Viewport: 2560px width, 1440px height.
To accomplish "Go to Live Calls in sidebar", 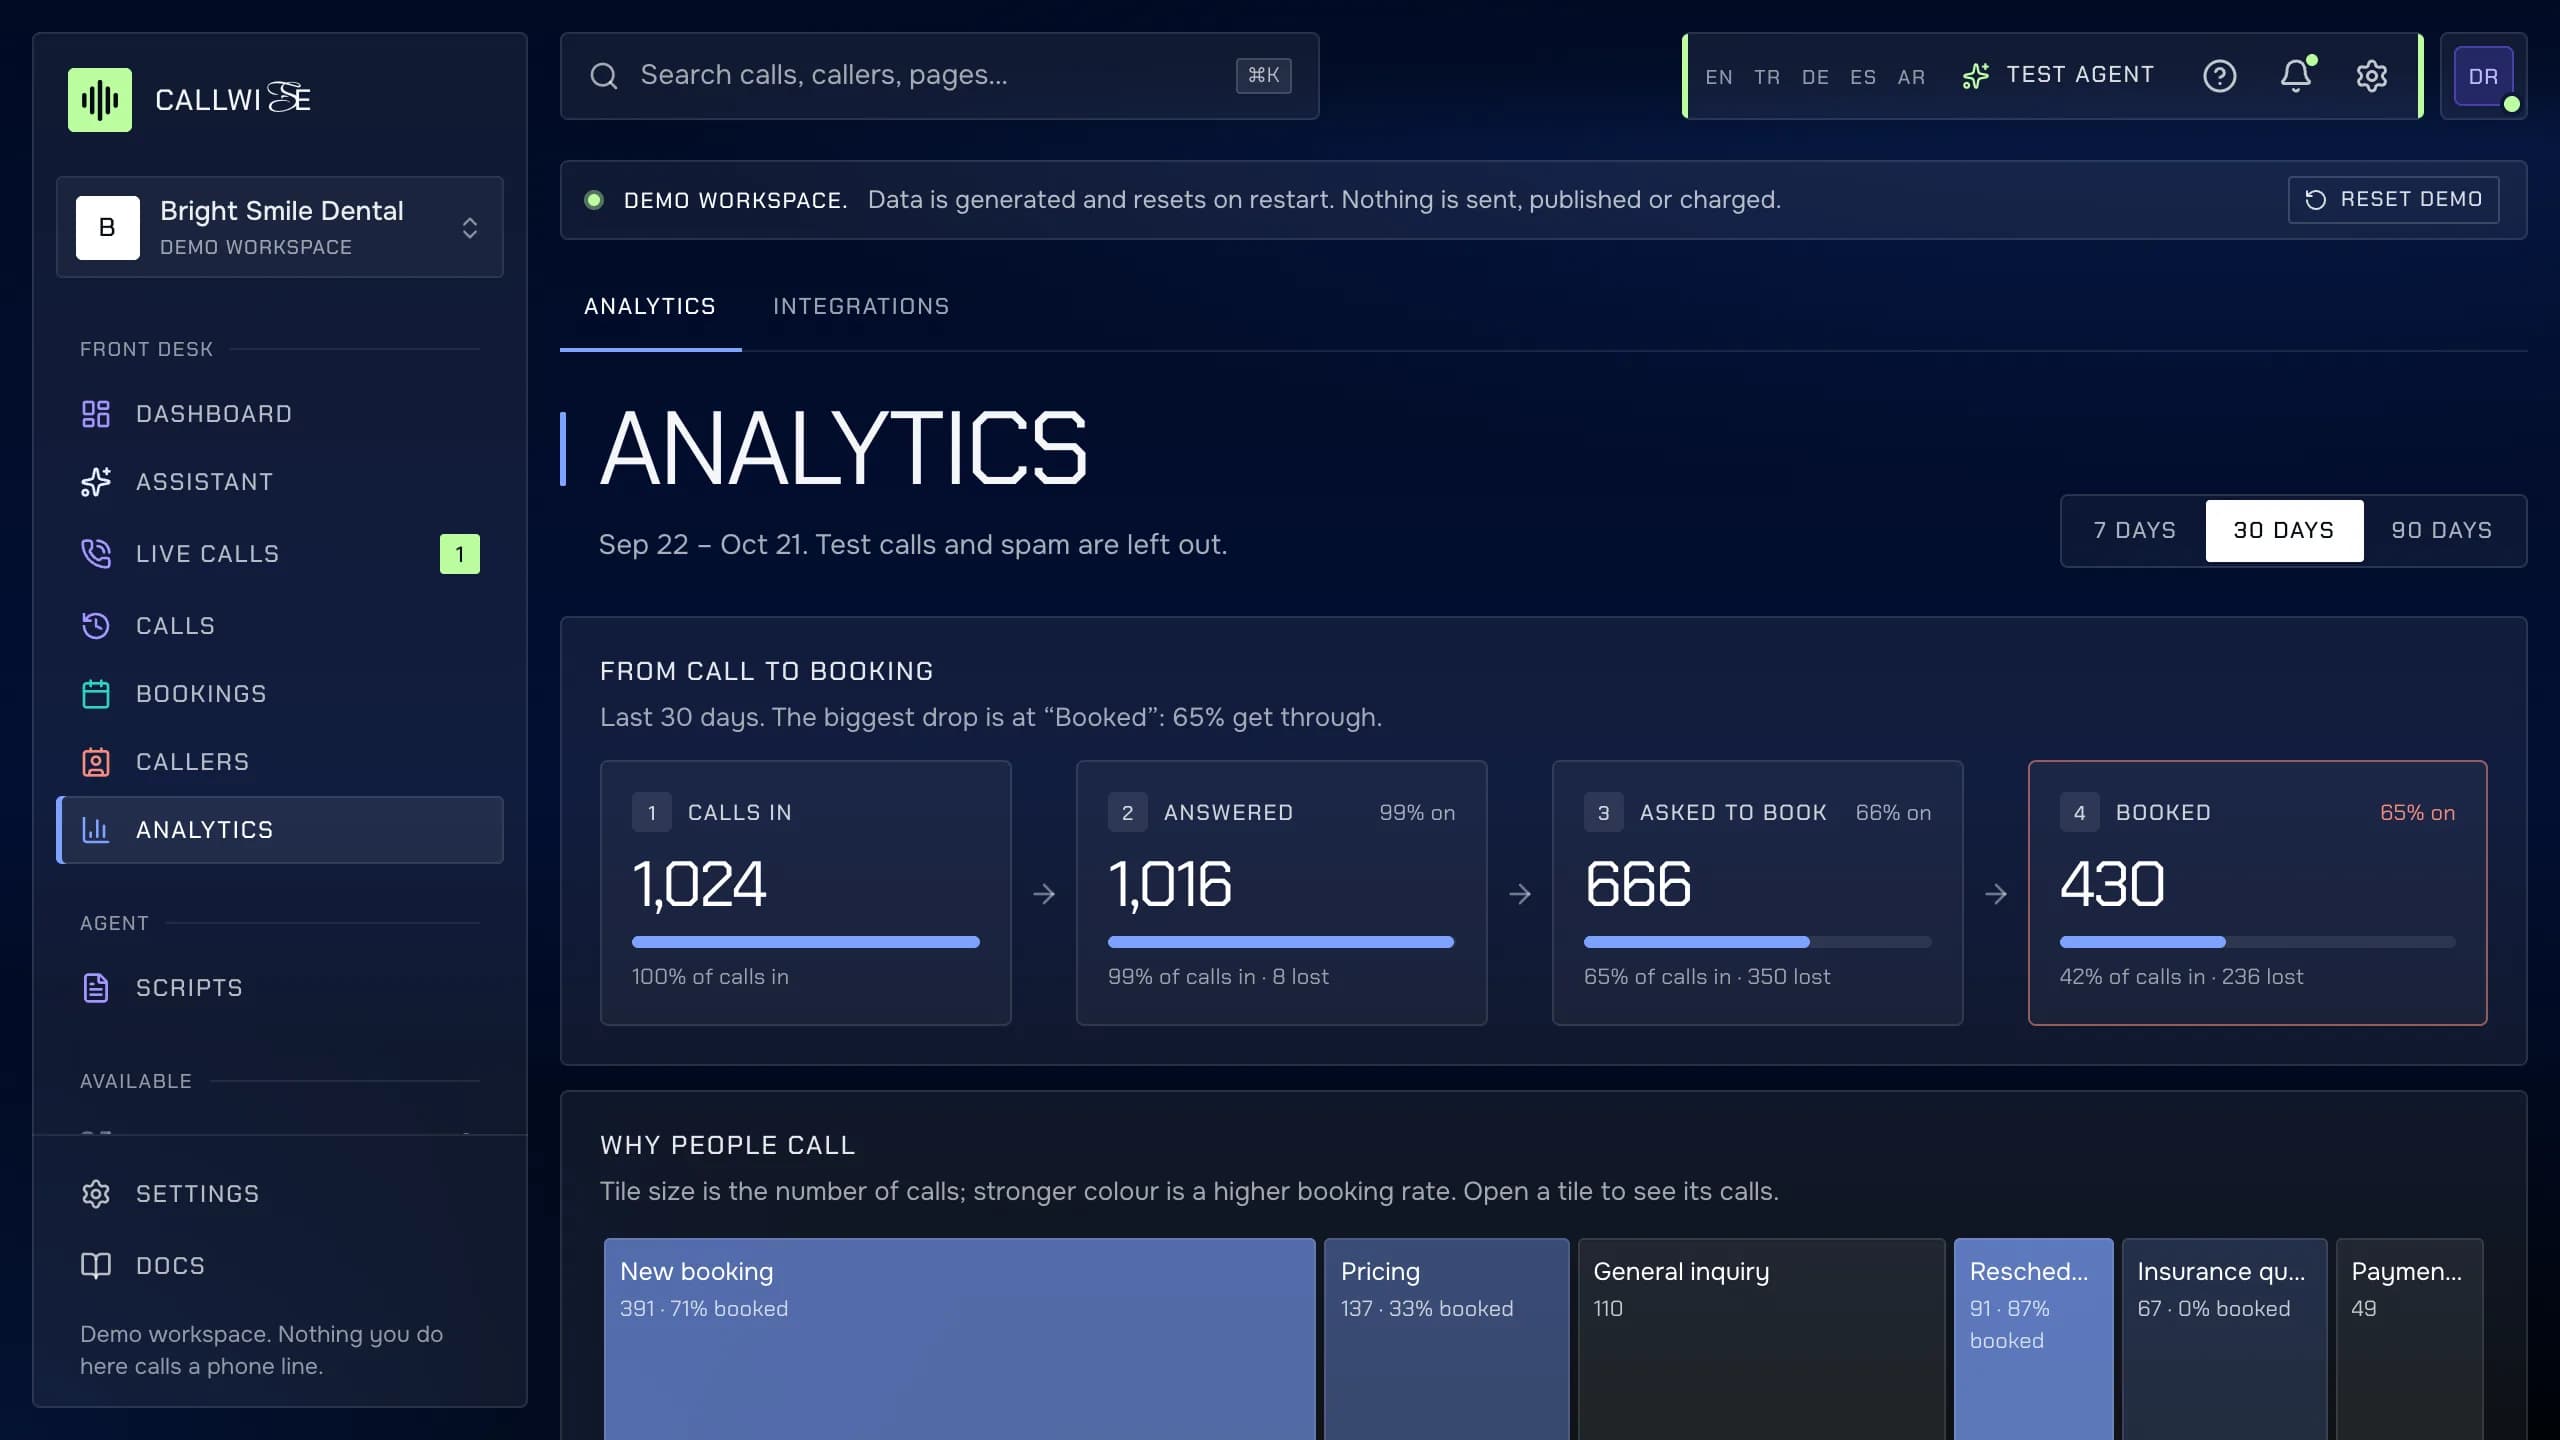I will click(x=280, y=554).
